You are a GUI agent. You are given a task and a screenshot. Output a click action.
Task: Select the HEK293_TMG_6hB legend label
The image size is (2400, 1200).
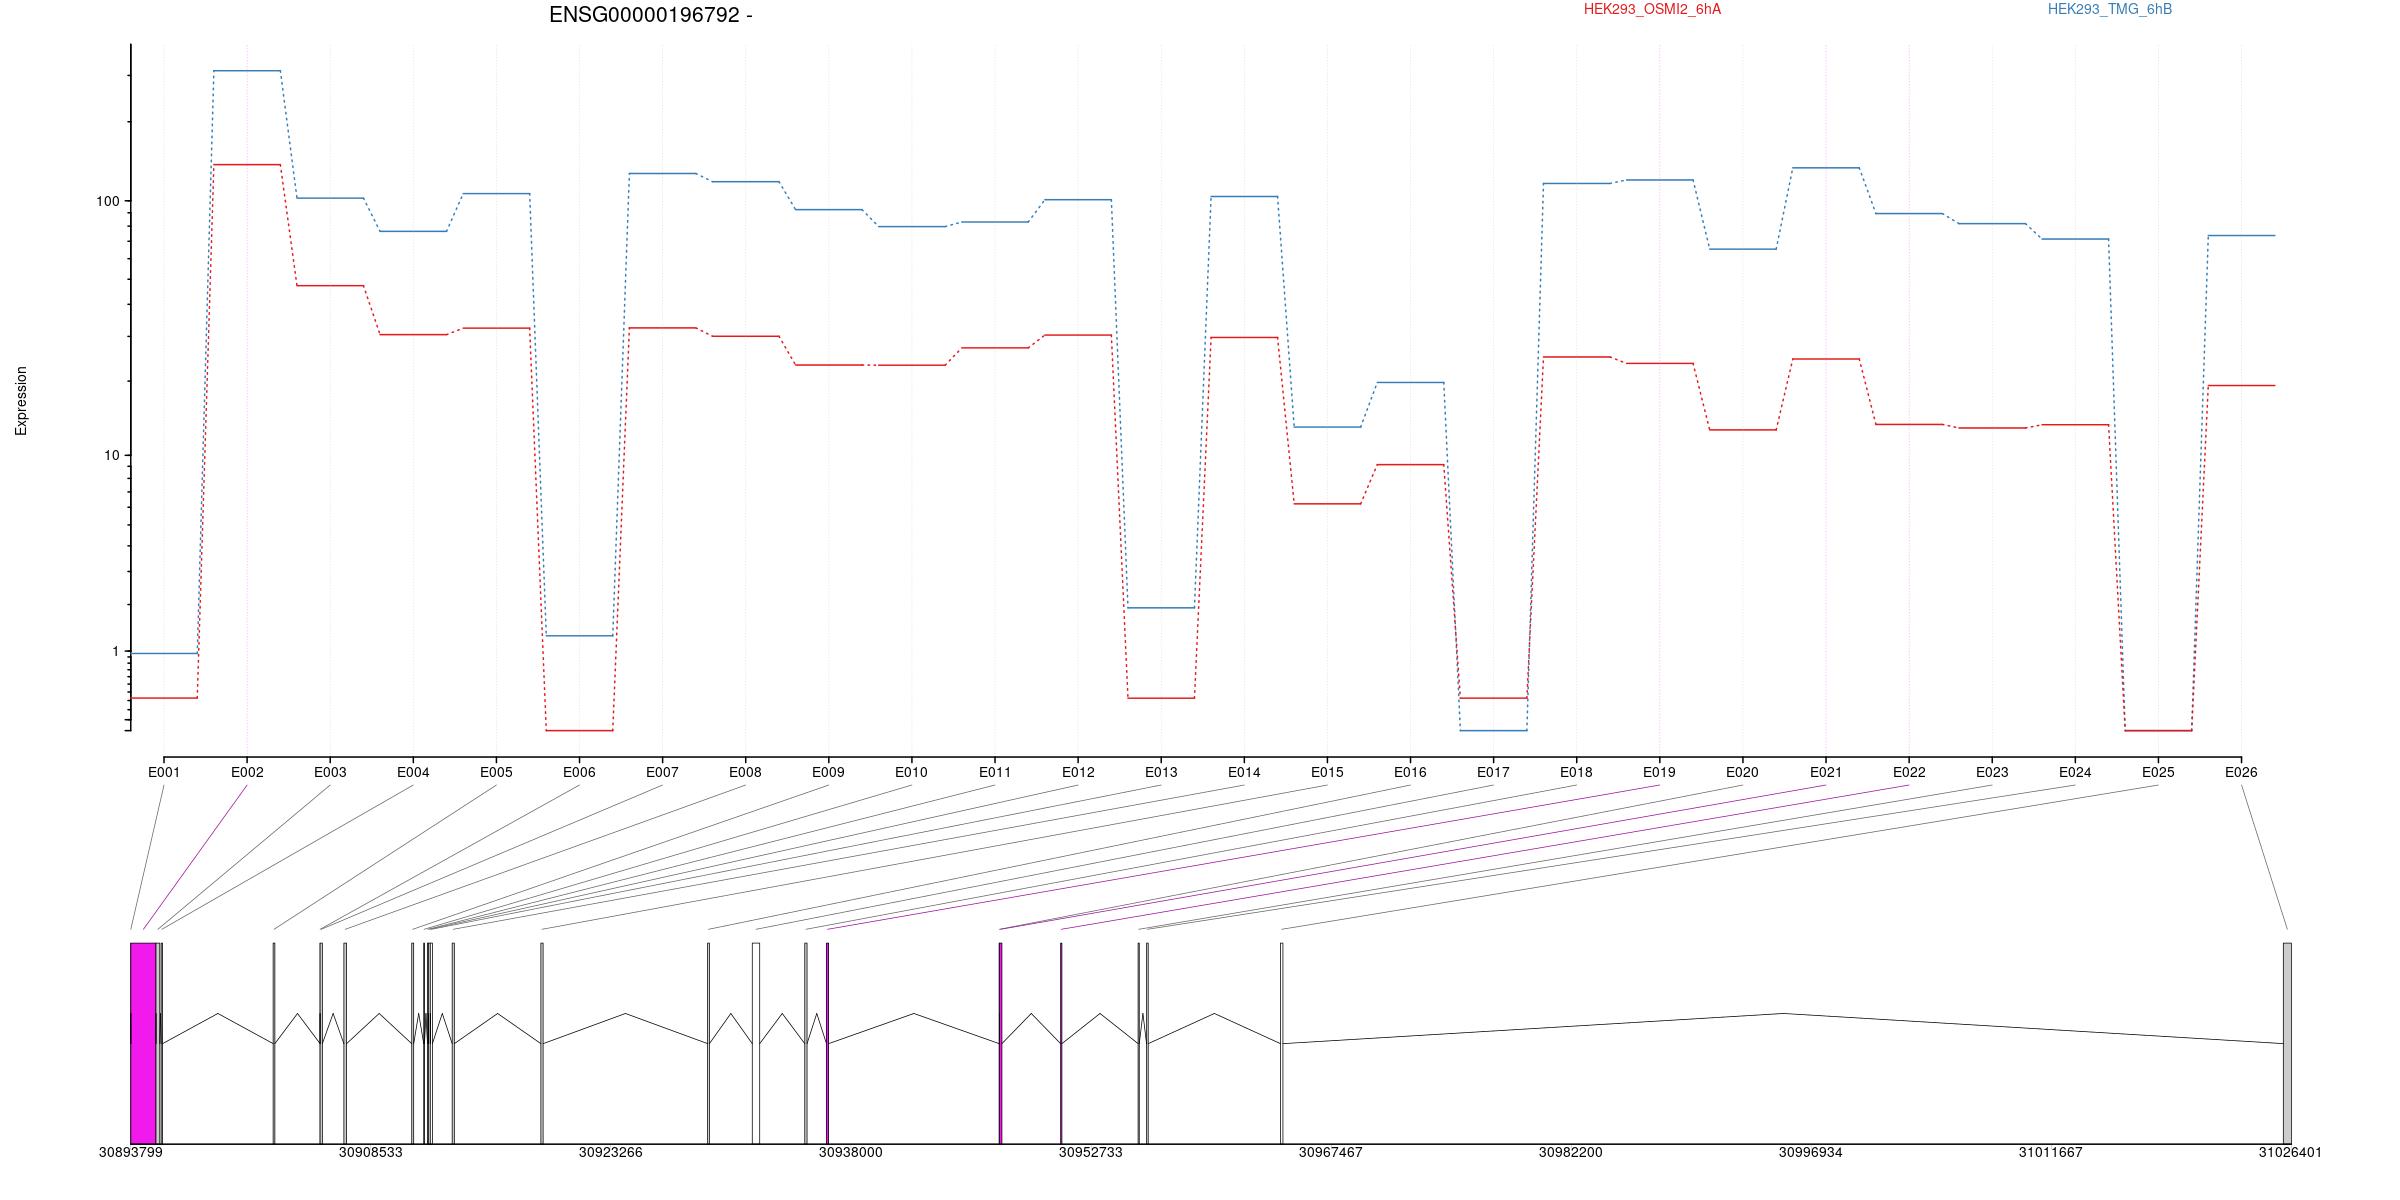click(x=2110, y=9)
